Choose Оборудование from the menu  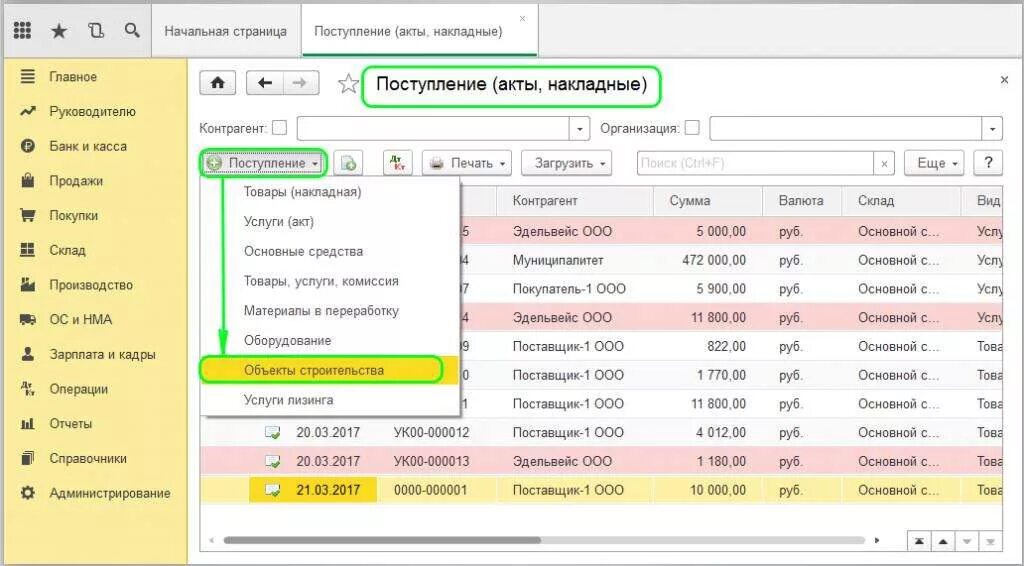(287, 341)
